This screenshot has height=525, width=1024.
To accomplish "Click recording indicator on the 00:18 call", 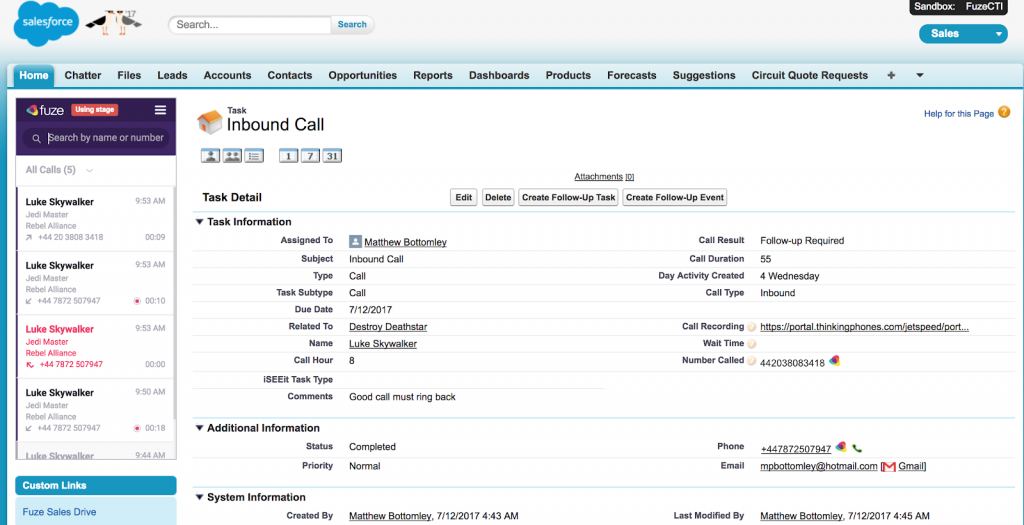I will point(137,428).
